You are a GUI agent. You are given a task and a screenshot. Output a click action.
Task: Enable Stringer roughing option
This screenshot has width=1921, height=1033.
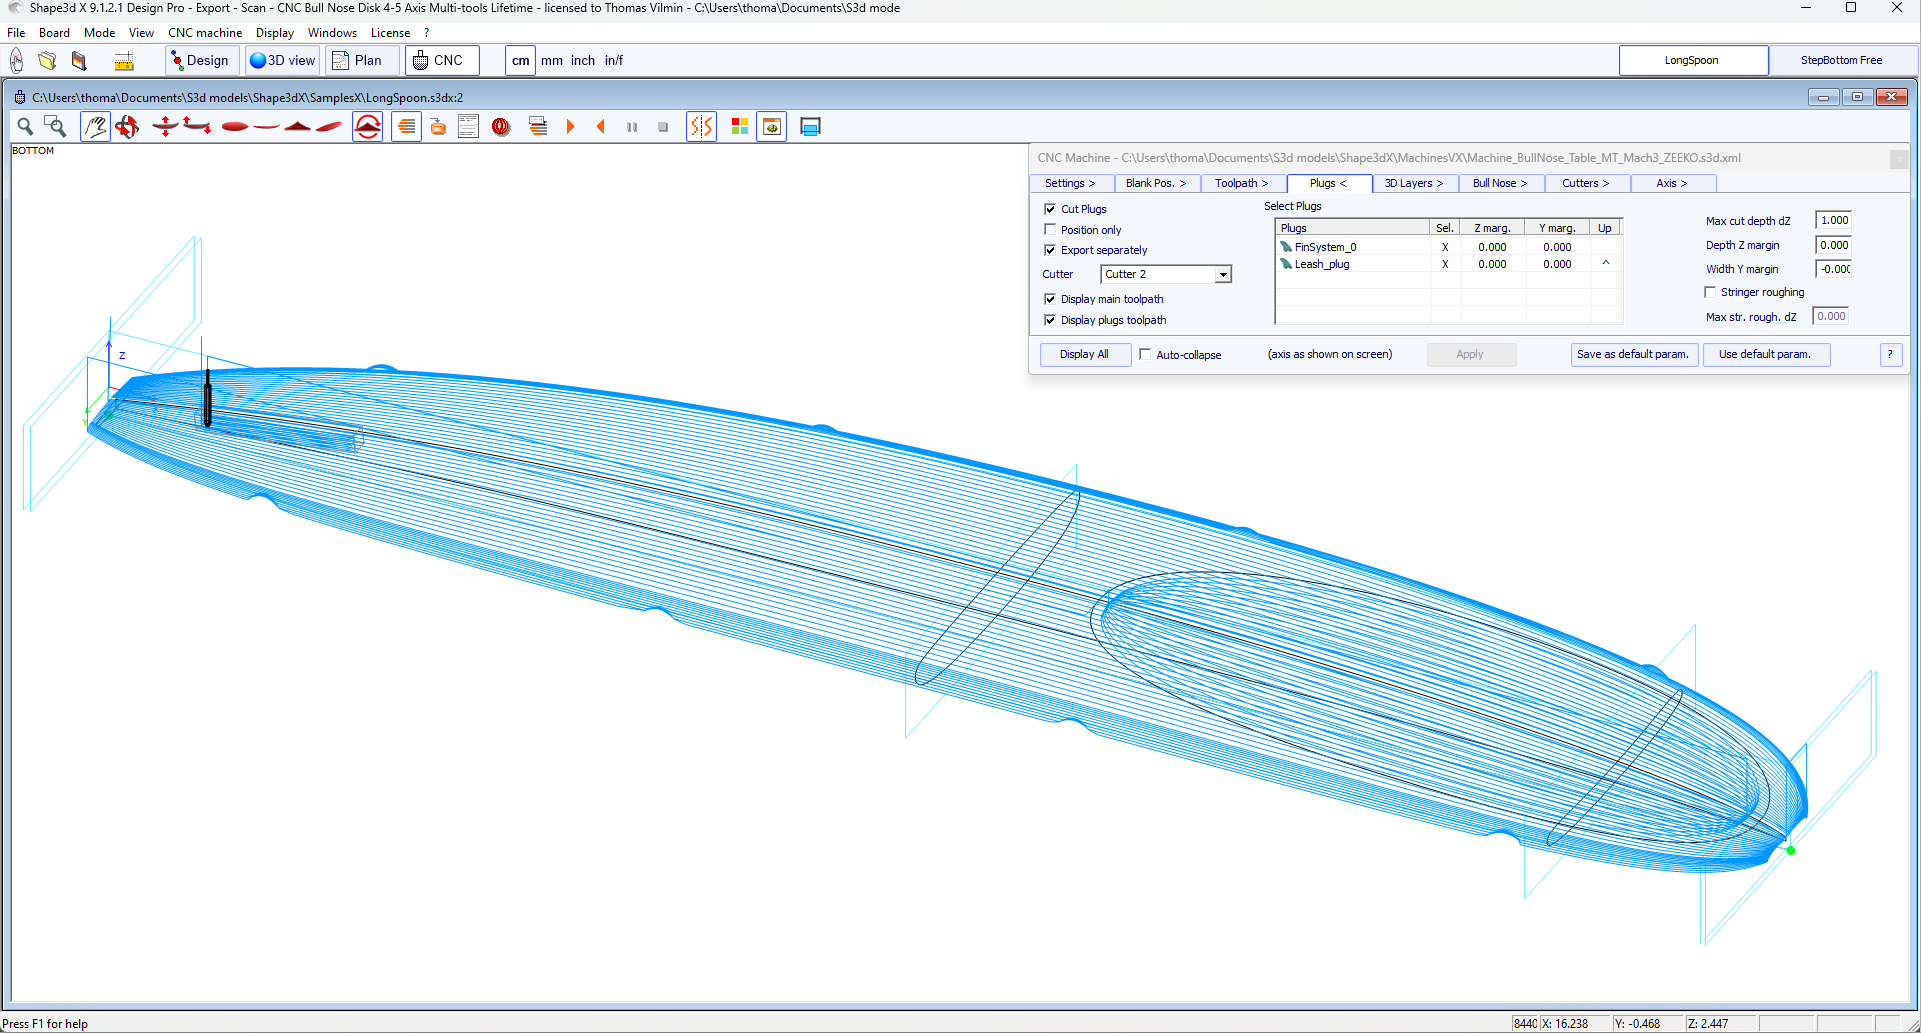coord(1710,292)
